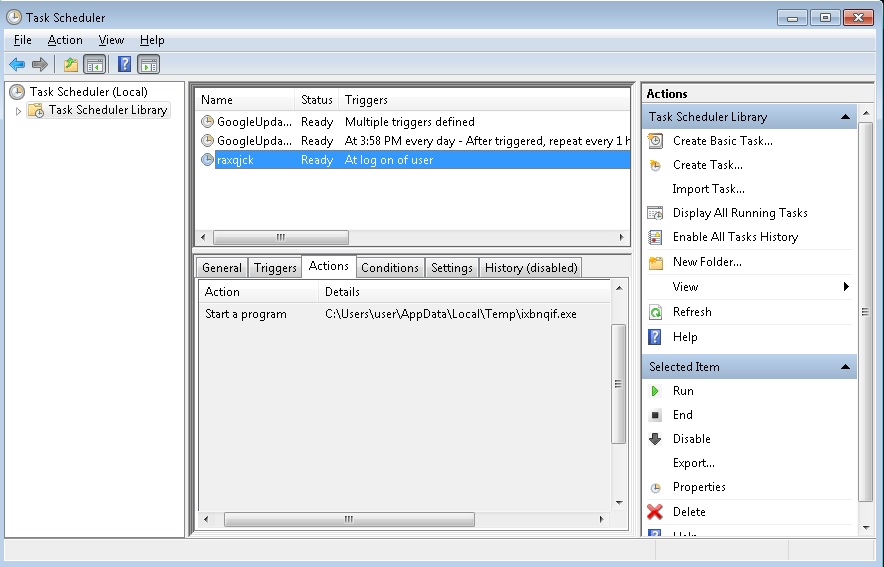Viewport: 884px width, 567px height.
Task: Click the details pane vertical scrollbar thumb
Action: [618, 384]
